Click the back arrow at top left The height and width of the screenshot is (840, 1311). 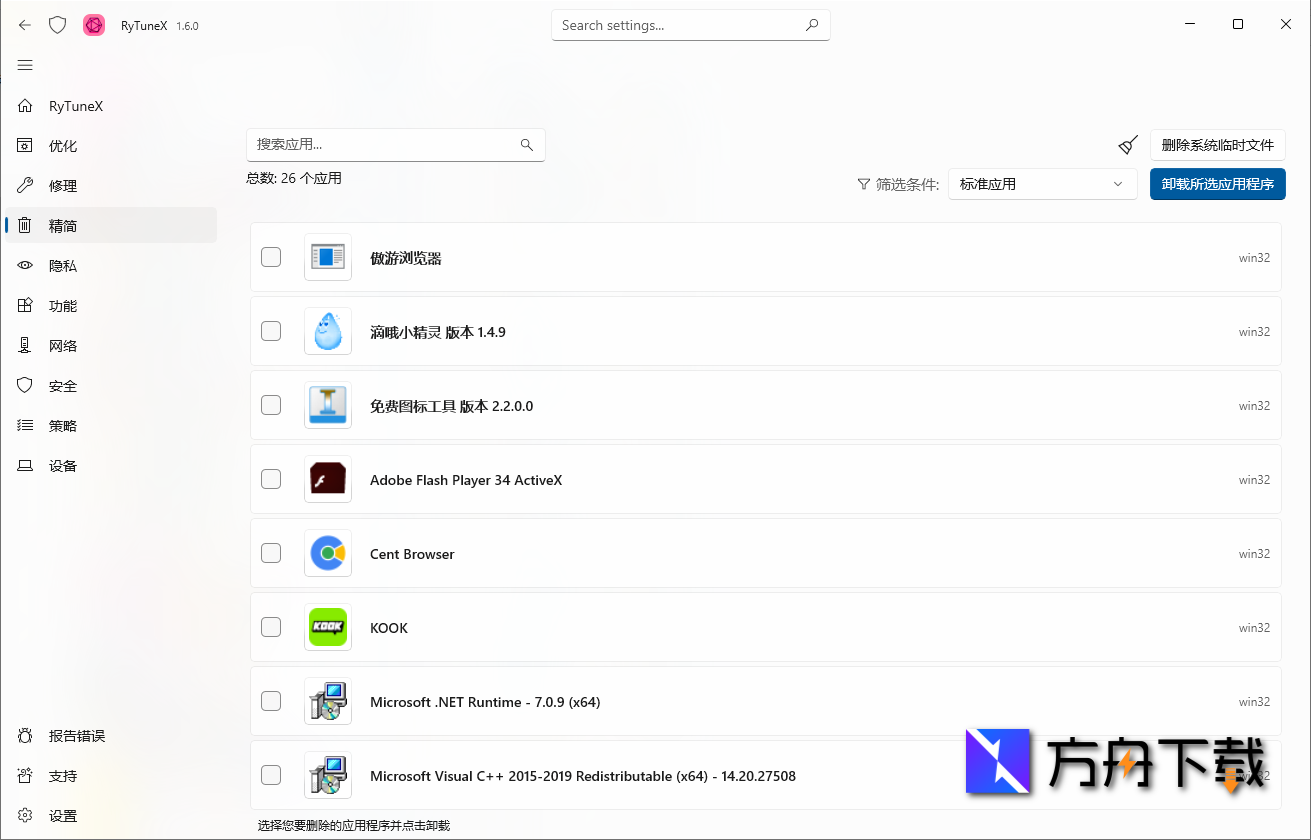point(24,24)
